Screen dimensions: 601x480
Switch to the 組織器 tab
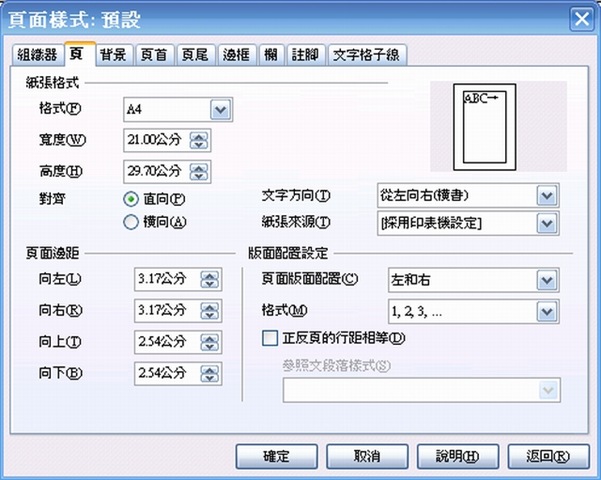37,55
